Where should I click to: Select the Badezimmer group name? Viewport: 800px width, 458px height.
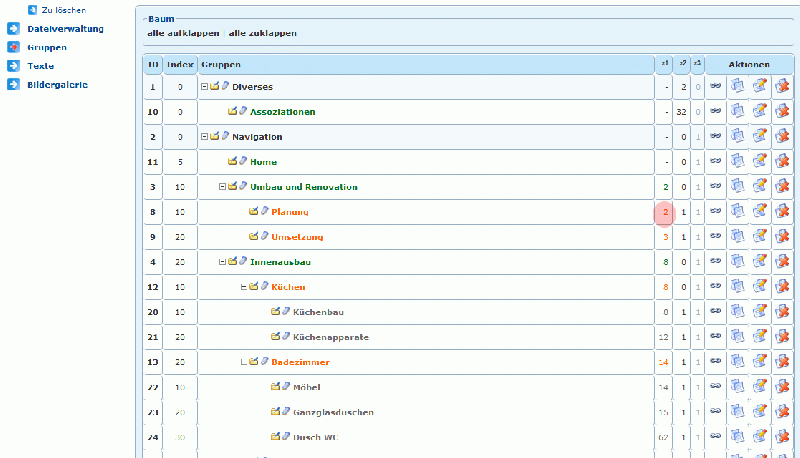[301, 362]
